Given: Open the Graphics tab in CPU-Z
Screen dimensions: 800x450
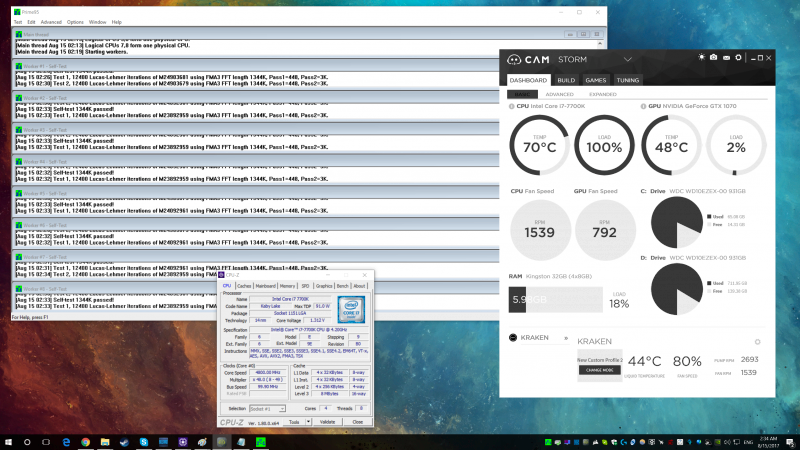Looking at the screenshot, I should click(324, 286).
